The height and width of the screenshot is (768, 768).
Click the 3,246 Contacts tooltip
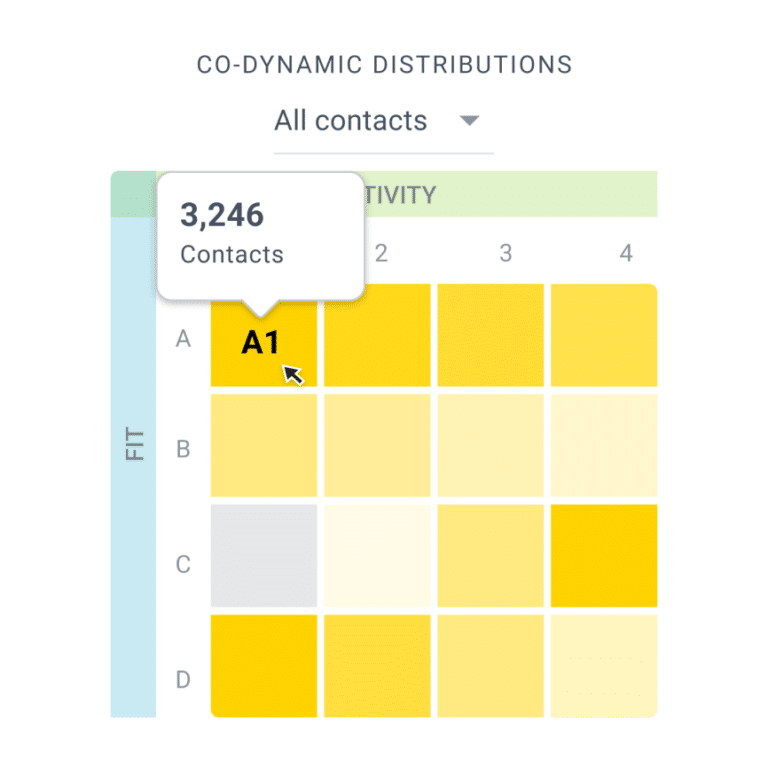(x=260, y=233)
